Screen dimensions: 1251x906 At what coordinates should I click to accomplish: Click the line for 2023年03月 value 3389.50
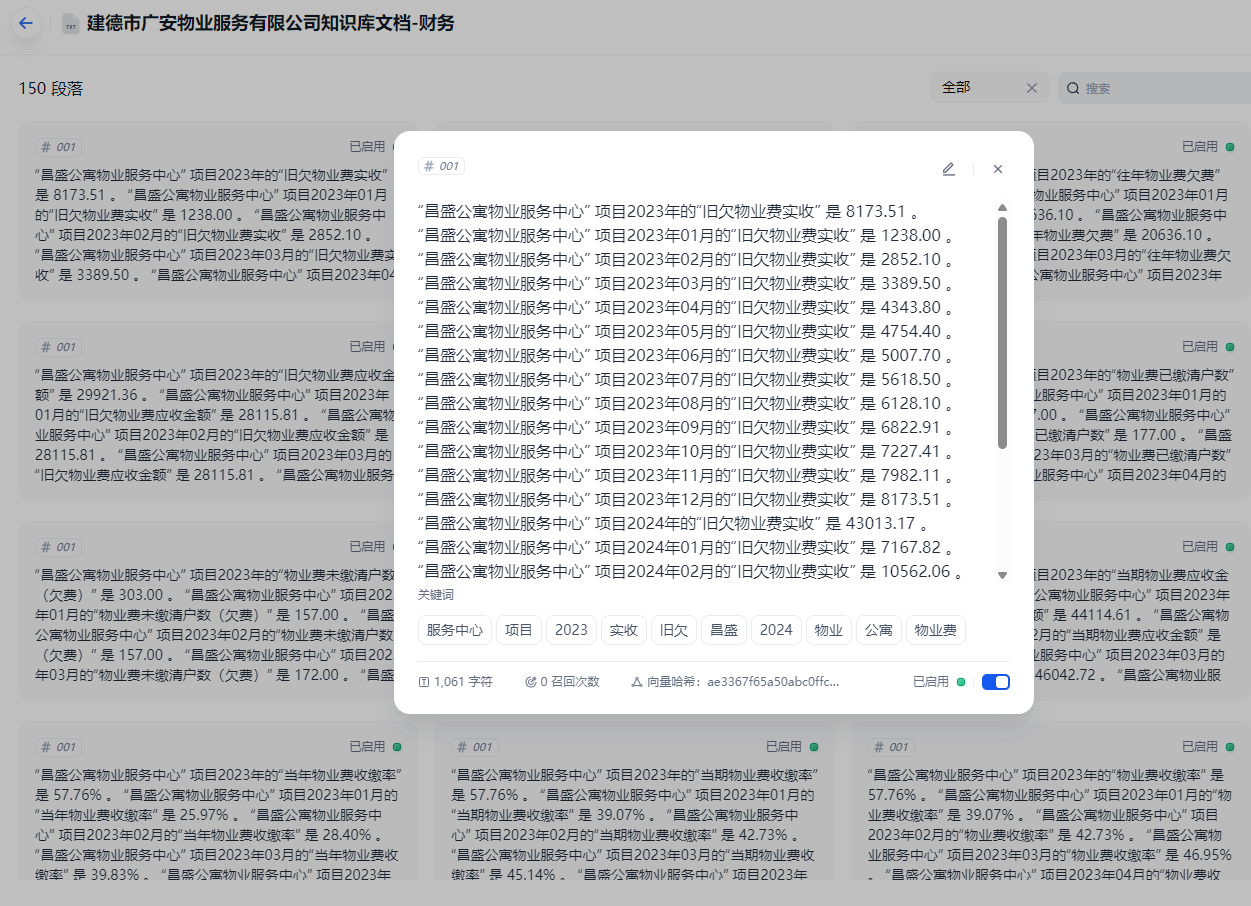tap(685, 284)
